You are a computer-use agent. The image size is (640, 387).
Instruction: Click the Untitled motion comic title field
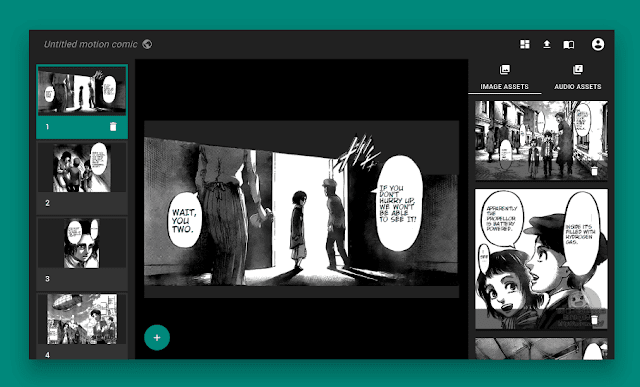click(91, 44)
